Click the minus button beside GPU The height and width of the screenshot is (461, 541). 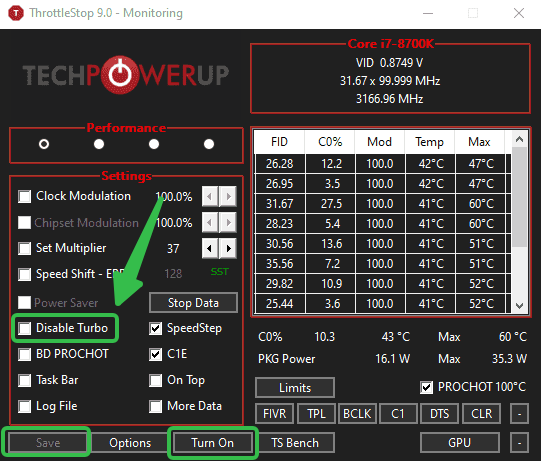(519, 442)
